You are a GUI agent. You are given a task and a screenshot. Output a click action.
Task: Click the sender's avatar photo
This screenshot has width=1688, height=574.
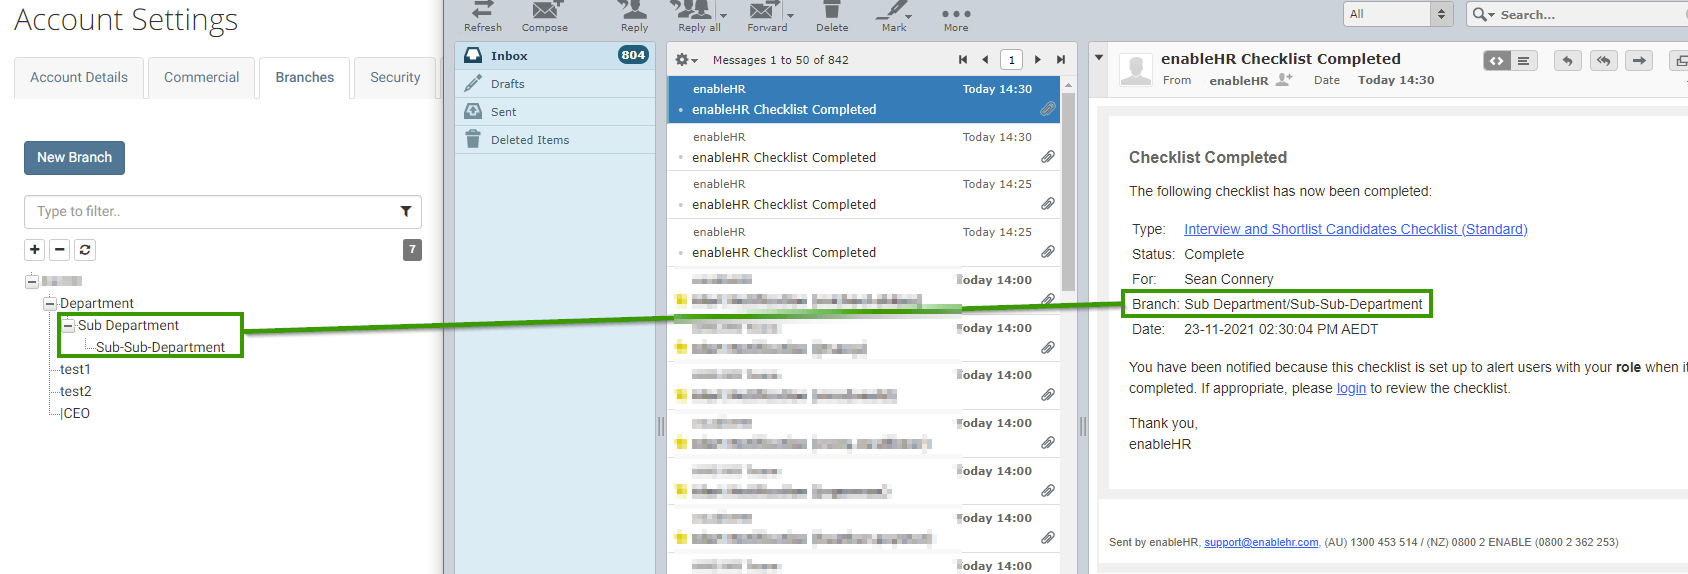(x=1135, y=70)
